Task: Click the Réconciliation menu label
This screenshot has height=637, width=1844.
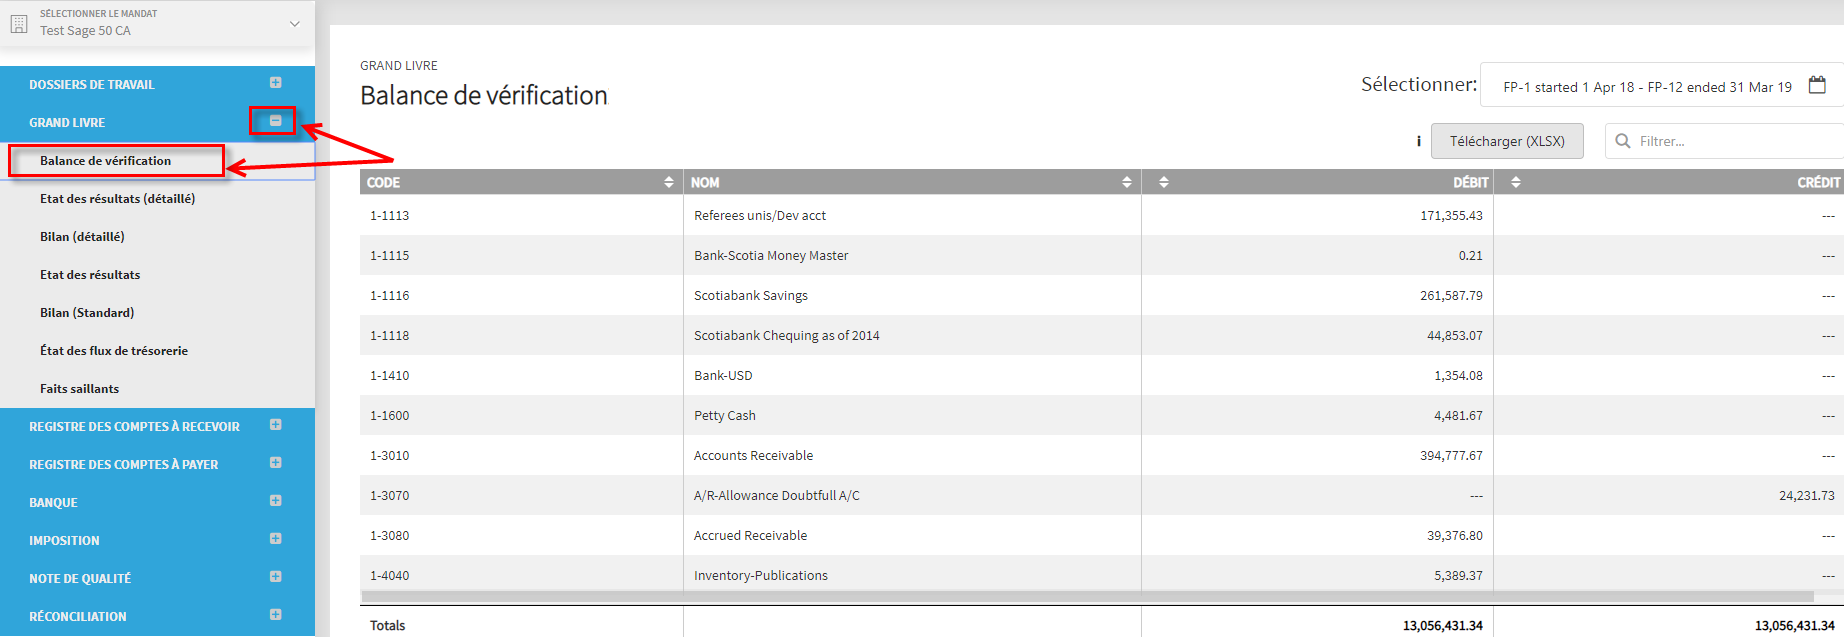Action: pyautogui.click(x=78, y=617)
